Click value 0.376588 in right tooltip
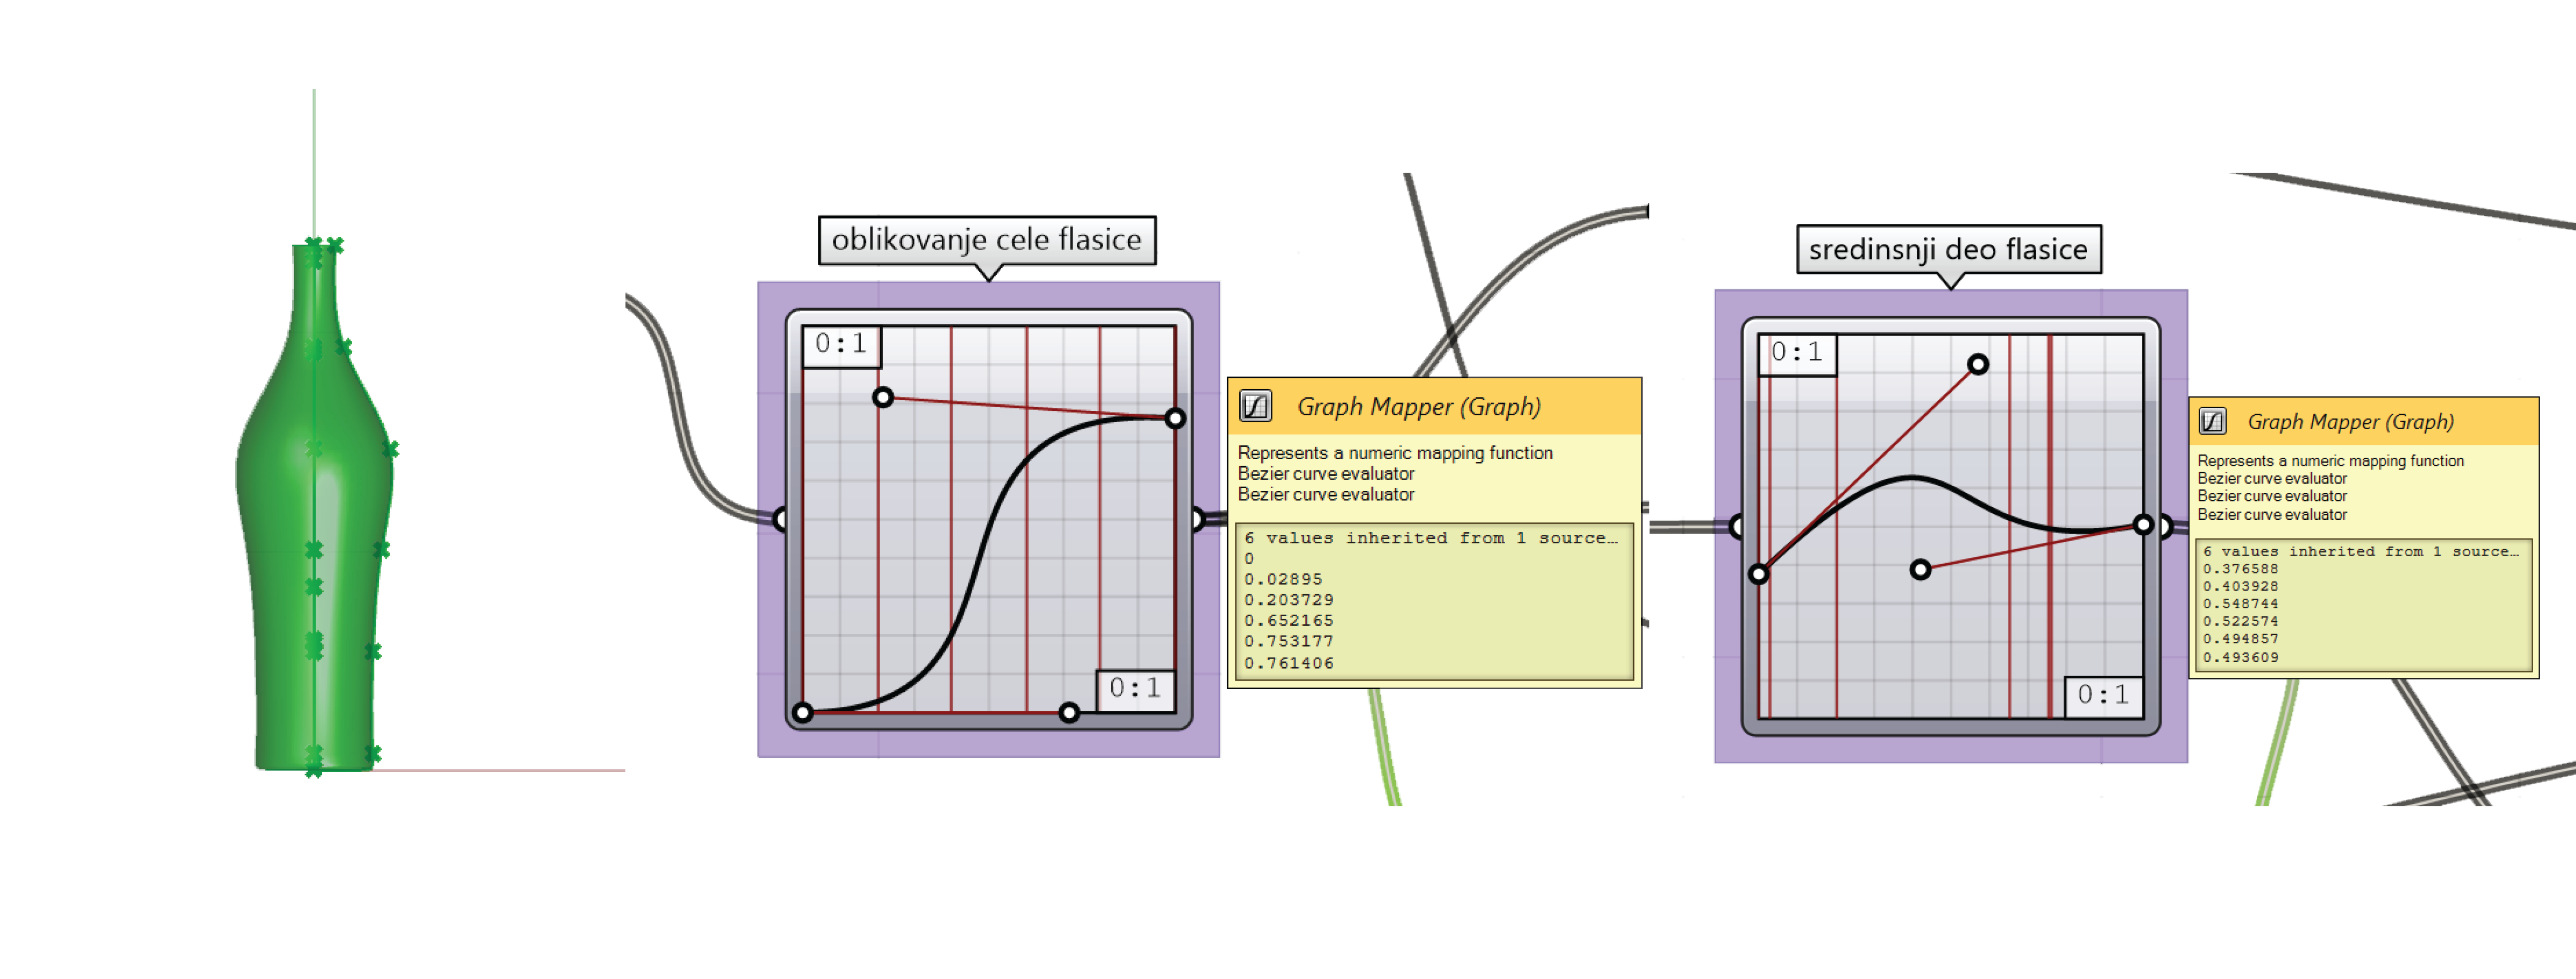Viewport: 2576px width, 979px height. click(2241, 569)
